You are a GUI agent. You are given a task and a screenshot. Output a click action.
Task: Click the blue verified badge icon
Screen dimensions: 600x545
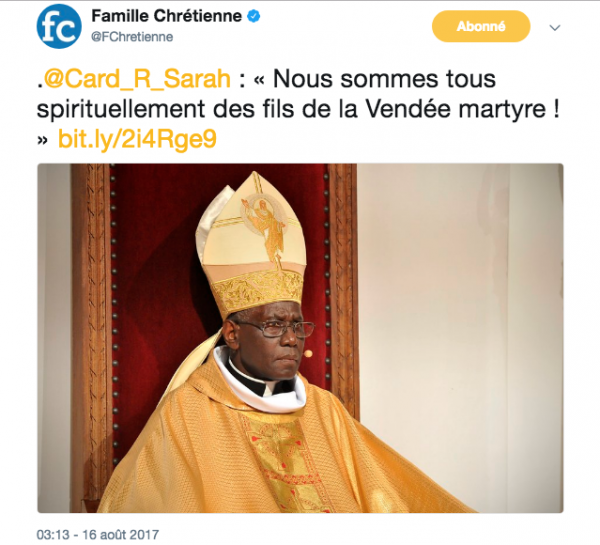click(253, 16)
